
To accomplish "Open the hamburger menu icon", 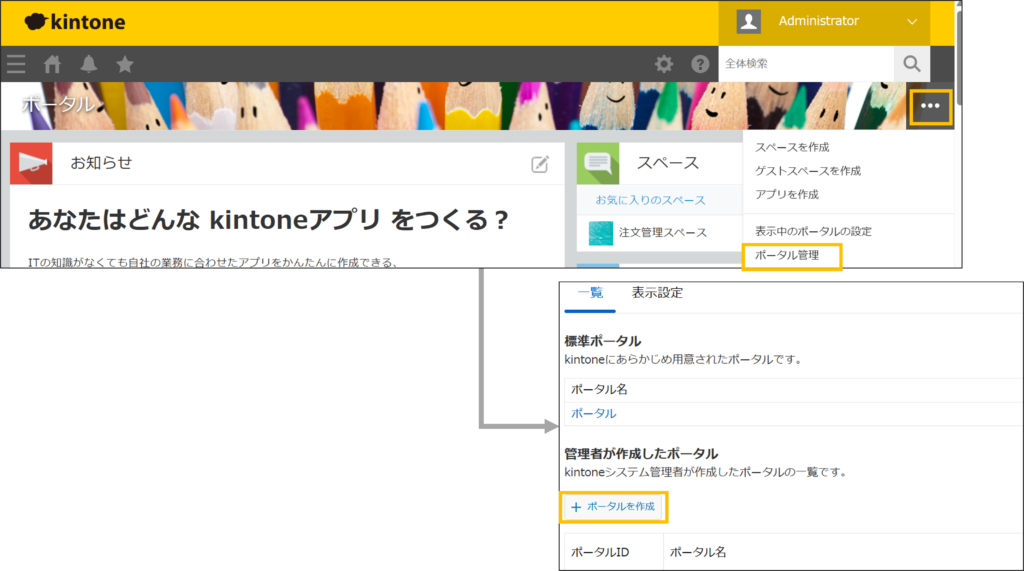I will (16, 64).
